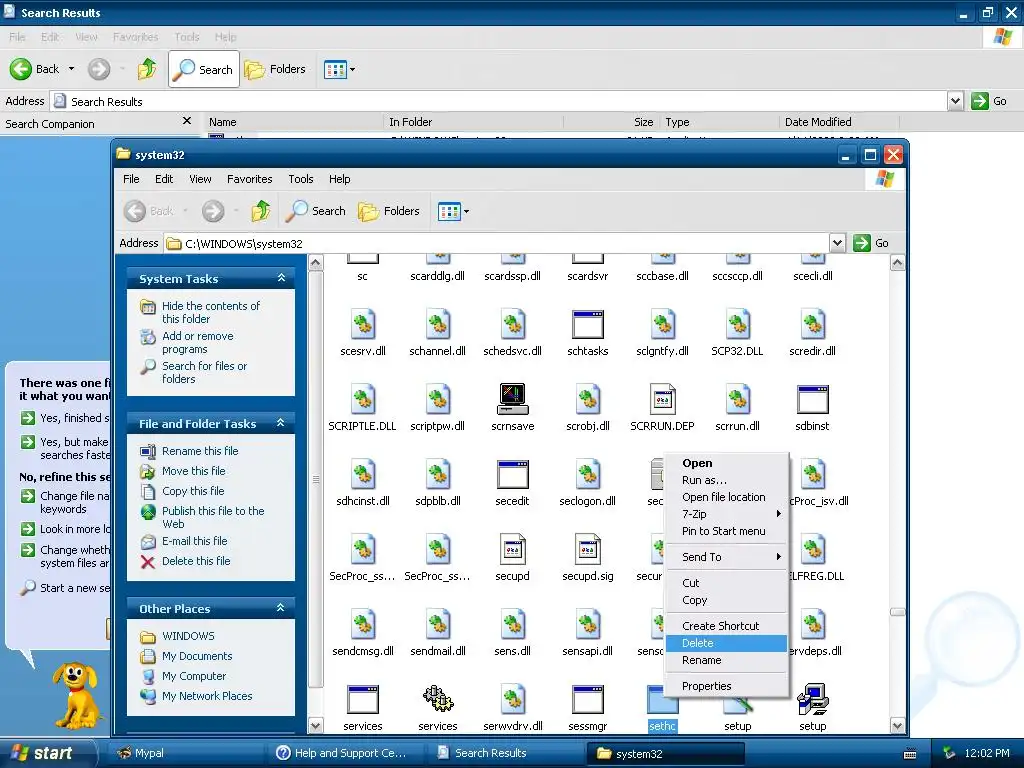The image size is (1024, 768).
Task: Open Tools menu in system32 window
Action: 300,179
